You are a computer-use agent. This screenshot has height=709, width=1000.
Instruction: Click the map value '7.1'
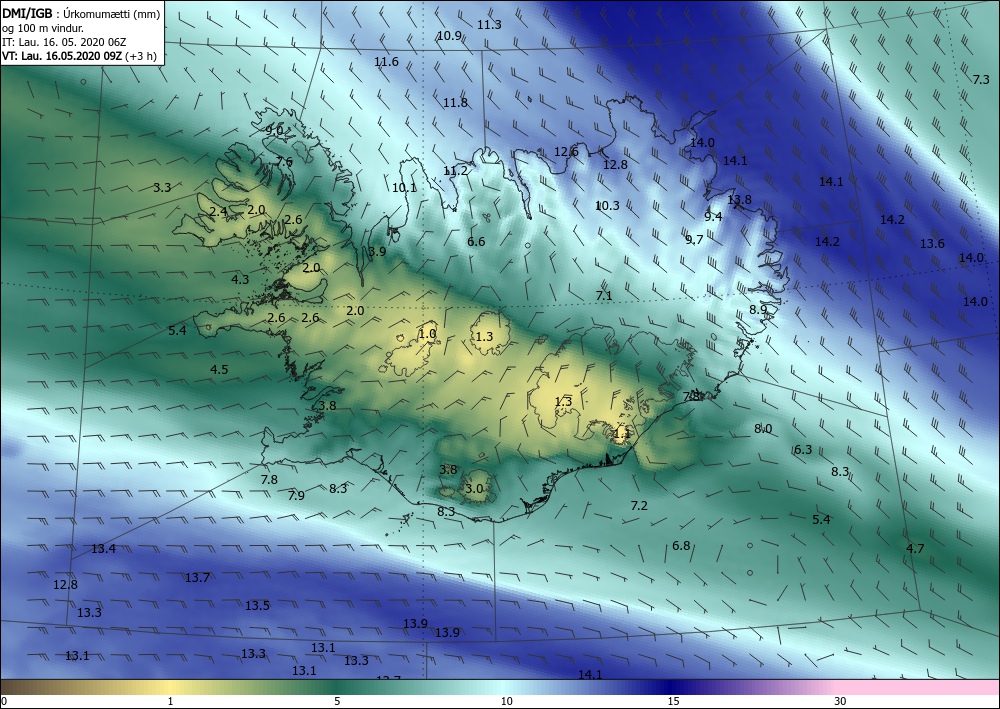coord(604,296)
